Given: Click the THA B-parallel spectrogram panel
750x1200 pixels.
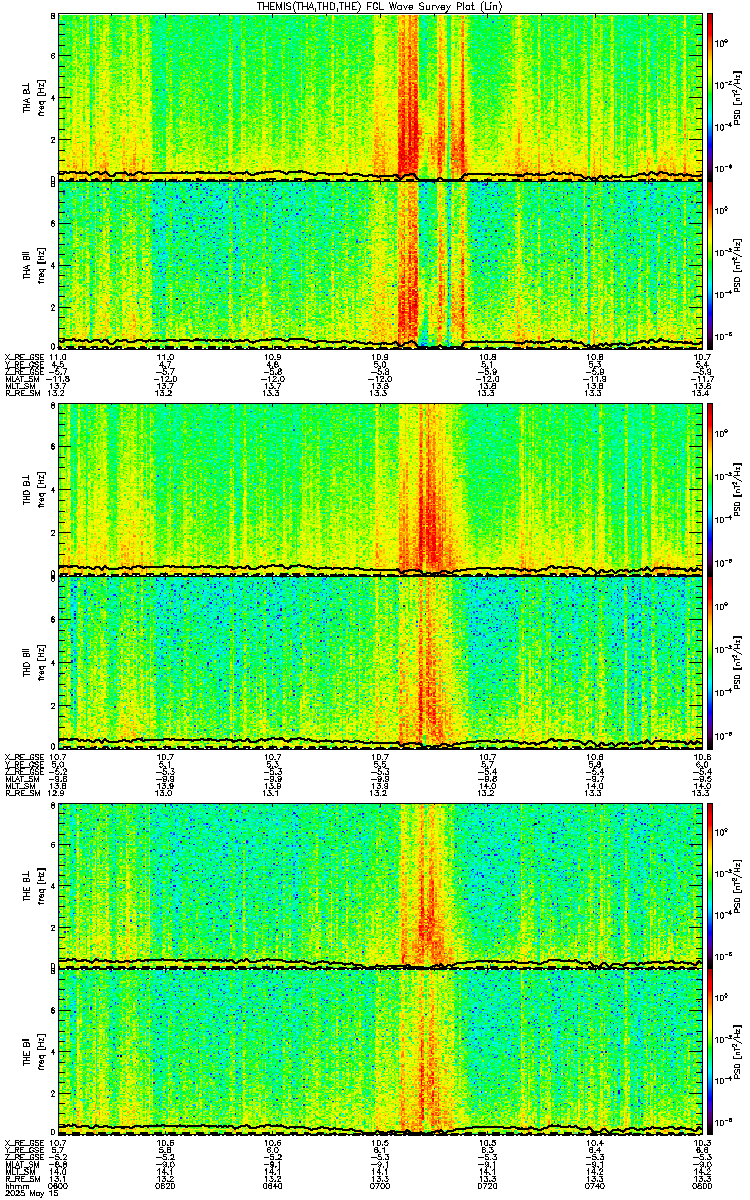Looking at the screenshot, I should click(380, 264).
